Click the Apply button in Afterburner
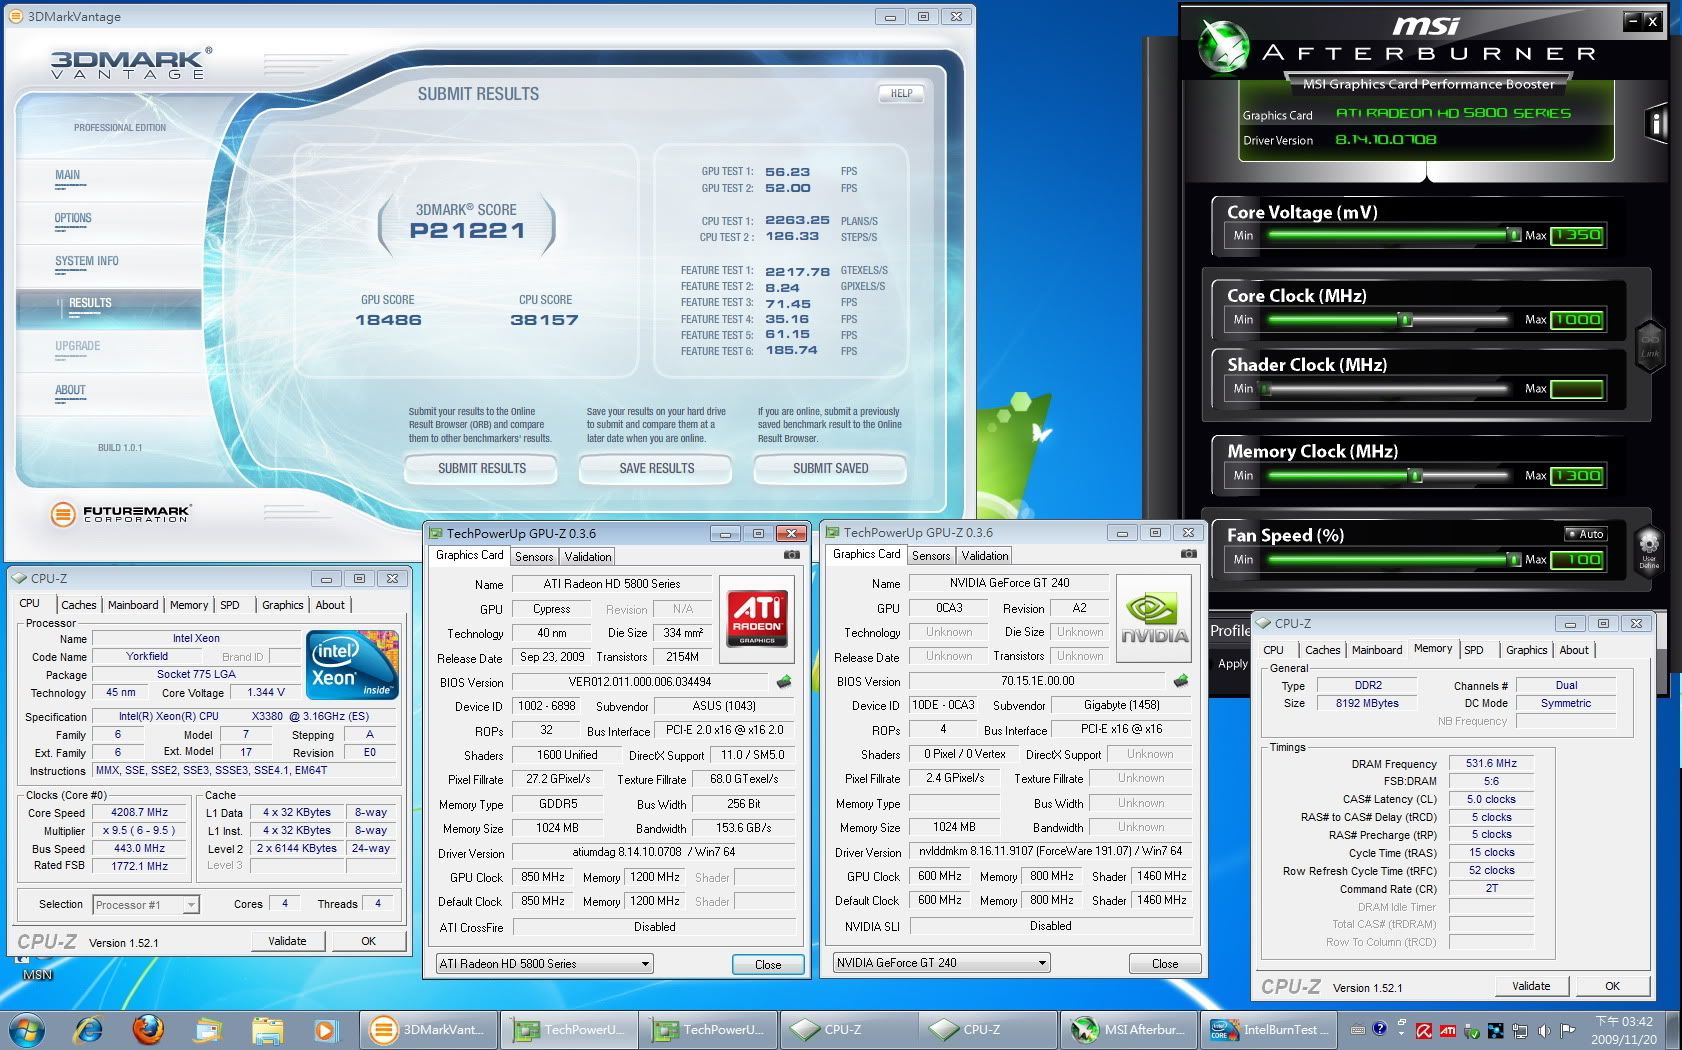Image resolution: width=1682 pixels, height=1050 pixels. (x=1231, y=663)
